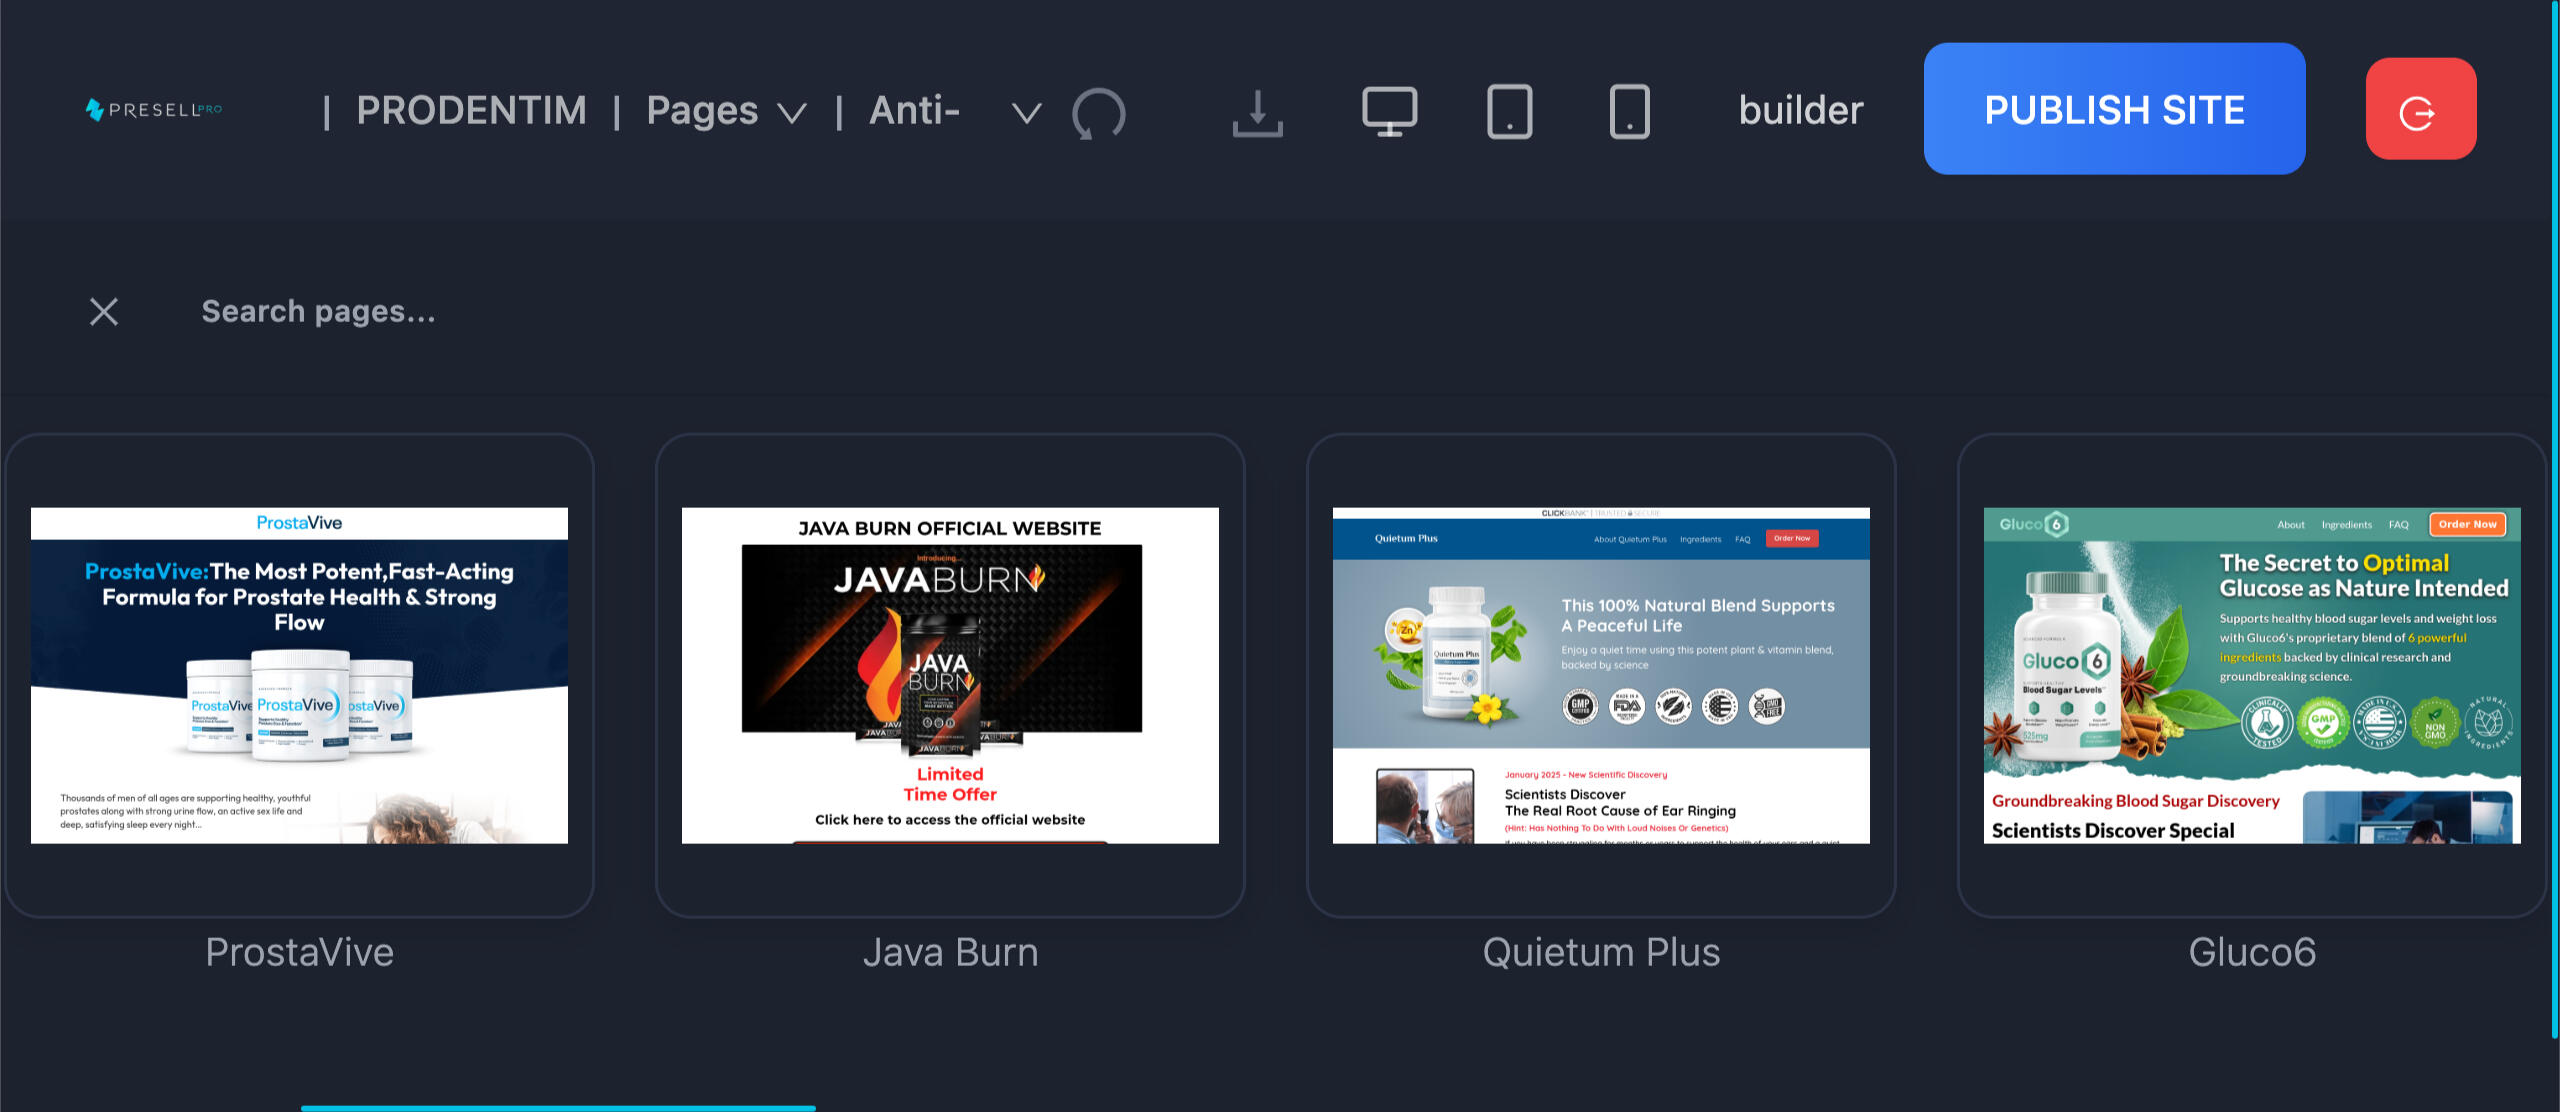Close the page search panel
Screen dimensions: 2560x1112
pyautogui.click(x=104, y=312)
